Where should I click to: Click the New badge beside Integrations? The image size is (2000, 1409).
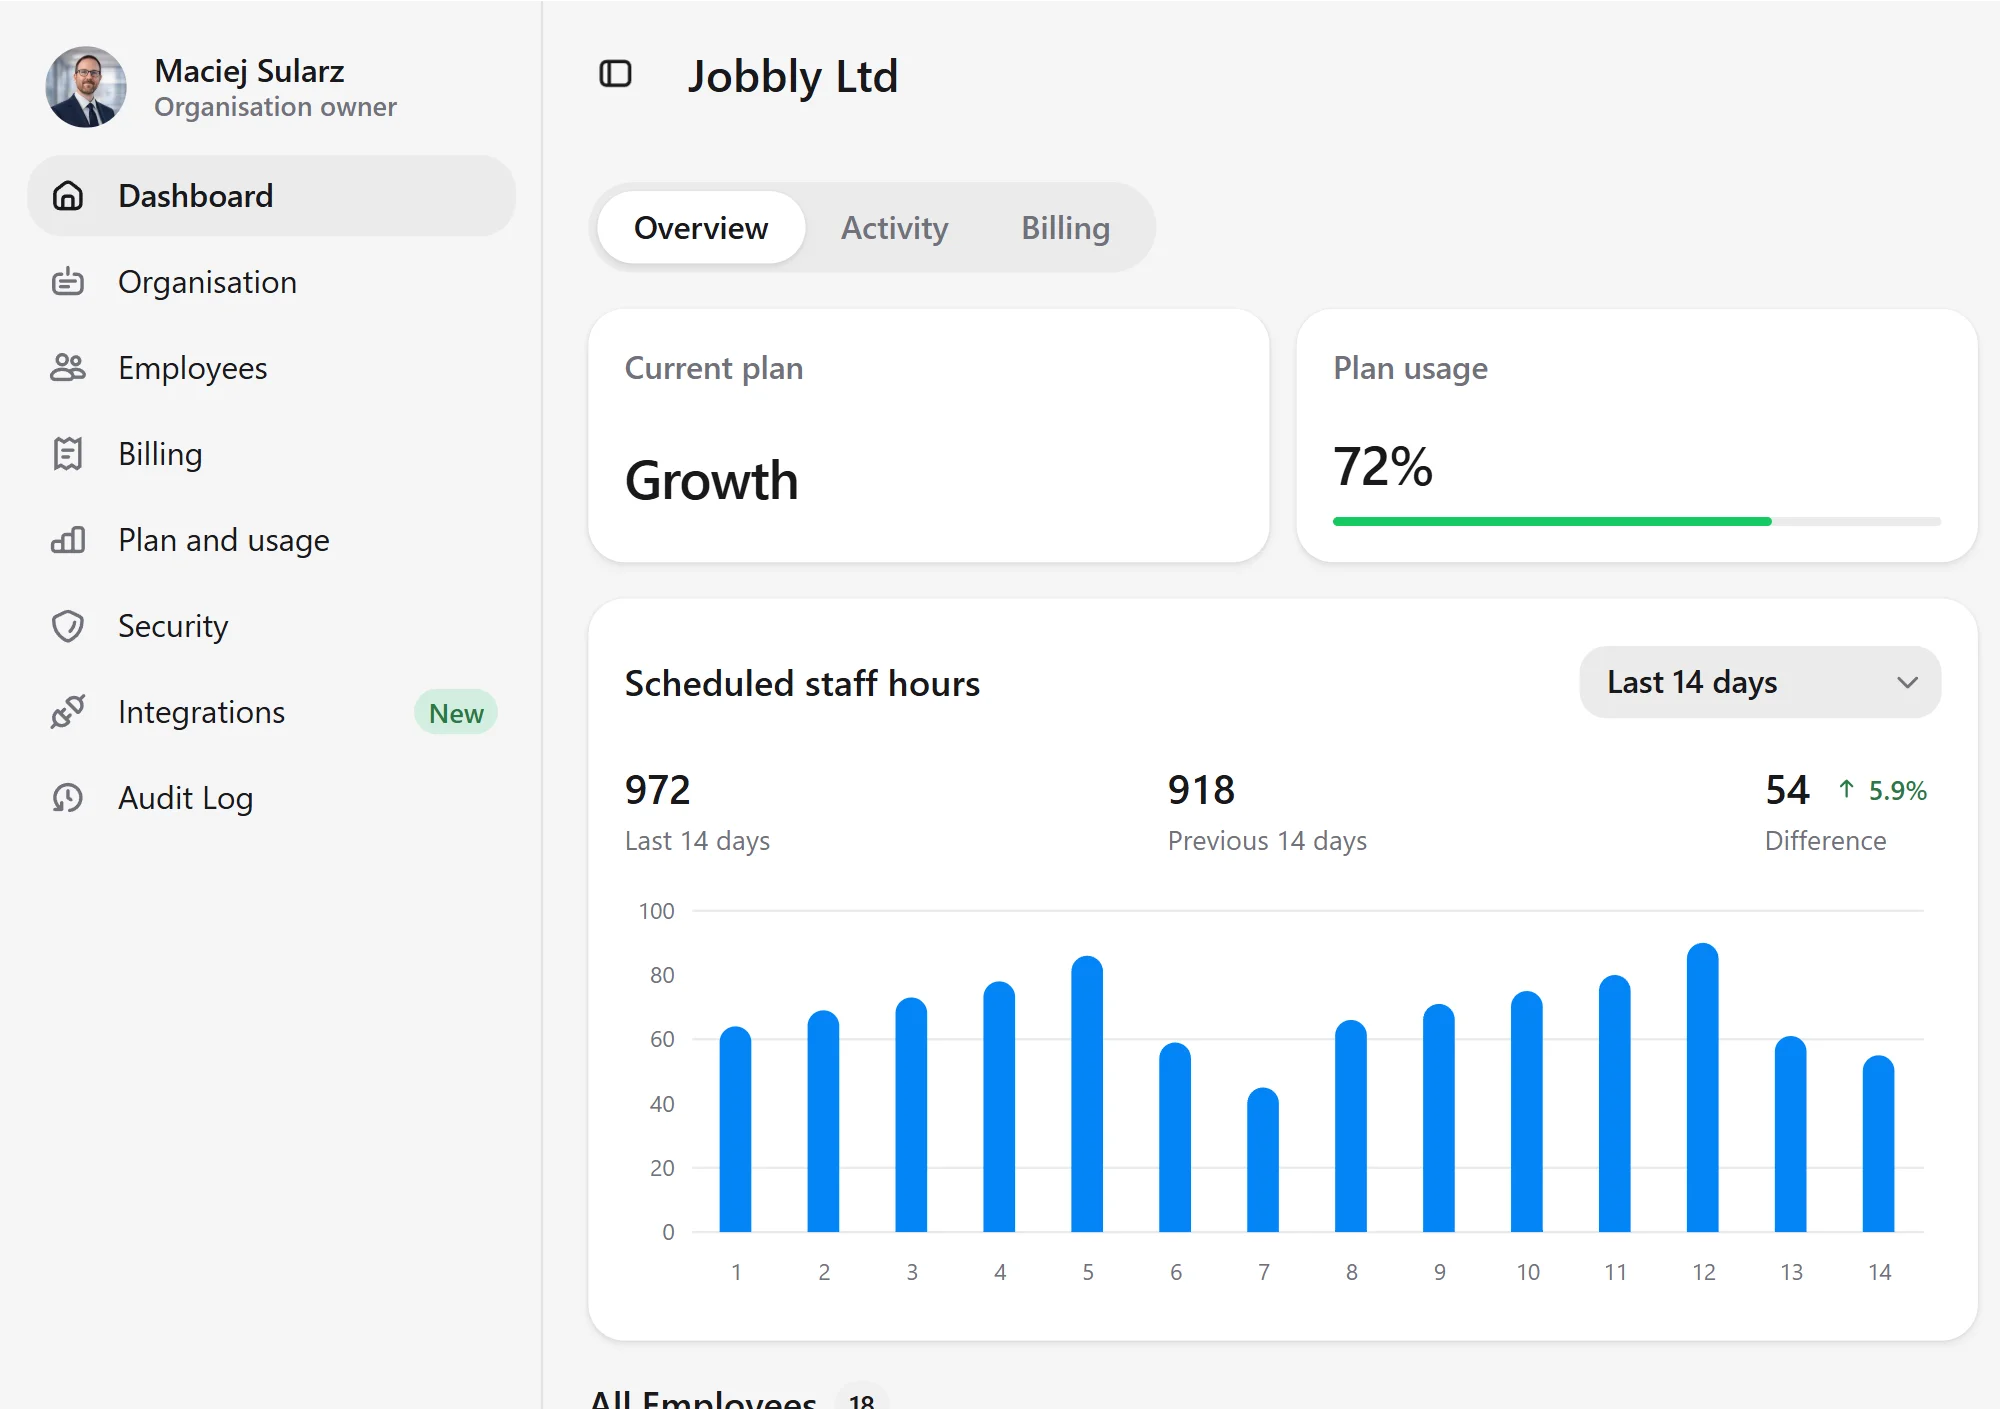click(456, 713)
